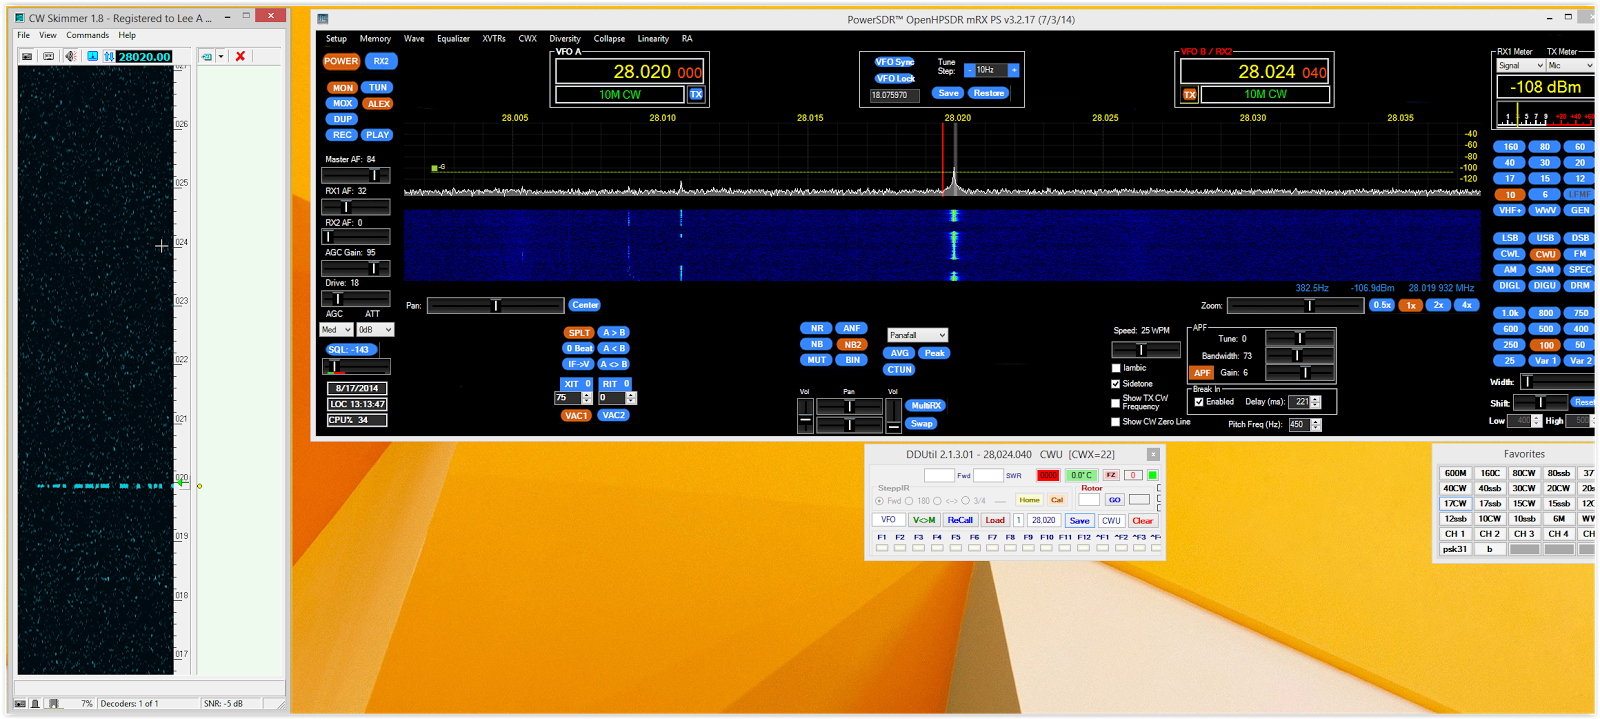
Task: Open the Panafall display mode dropdown
Action: [917, 335]
